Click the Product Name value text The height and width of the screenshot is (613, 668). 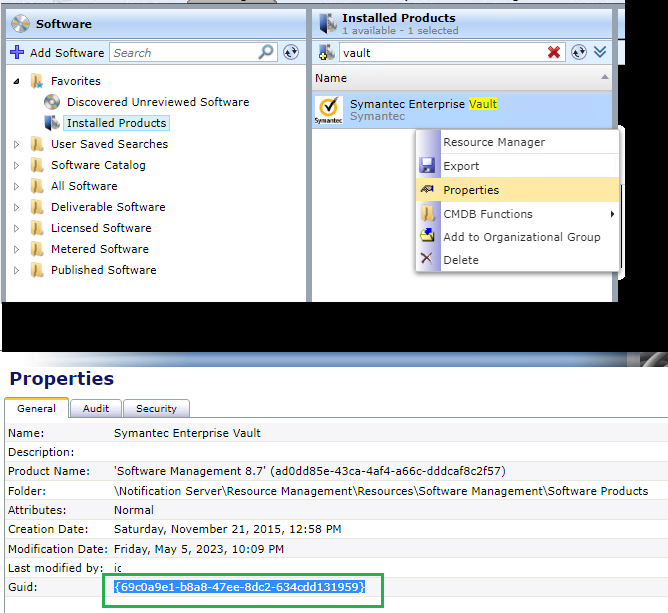pos(310,471)
